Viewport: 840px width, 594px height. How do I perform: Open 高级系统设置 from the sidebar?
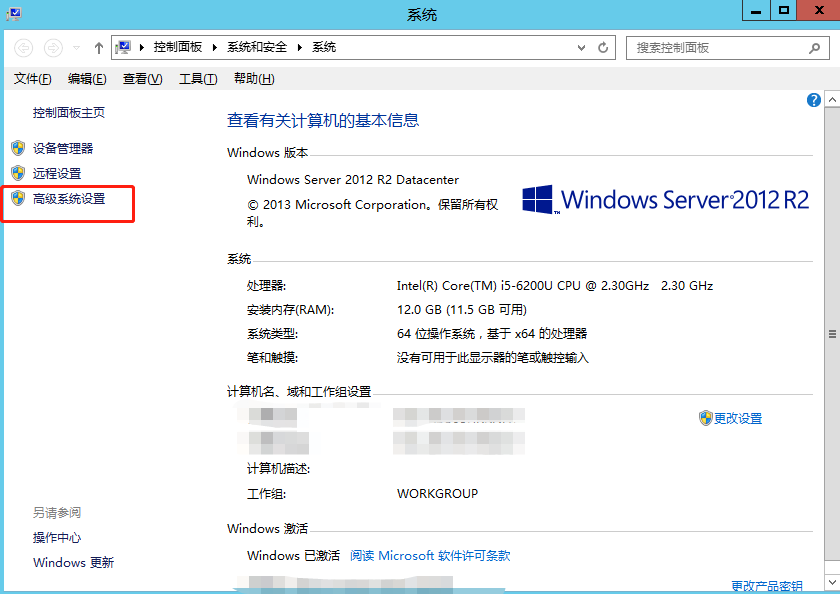click(x=69, y=199)
